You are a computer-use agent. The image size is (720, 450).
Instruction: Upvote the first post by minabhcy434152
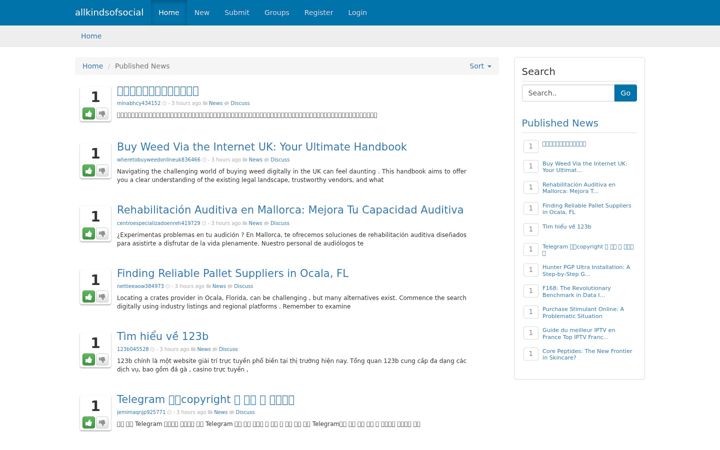tap(89, 114)
